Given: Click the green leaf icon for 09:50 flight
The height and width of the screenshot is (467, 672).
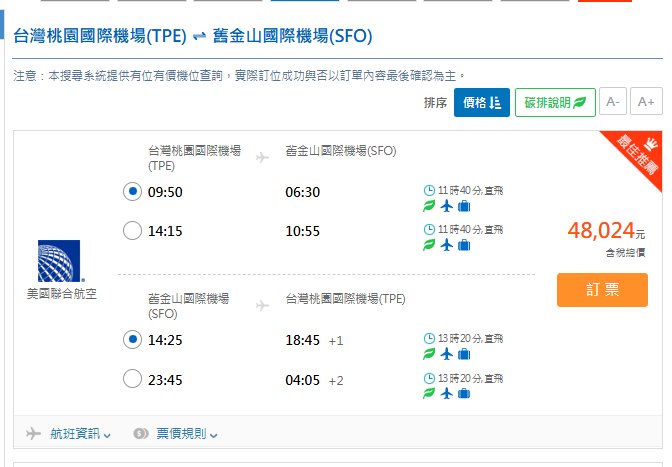Looking at the screenshot, I should pyautogui.click(x=429, y=206).
